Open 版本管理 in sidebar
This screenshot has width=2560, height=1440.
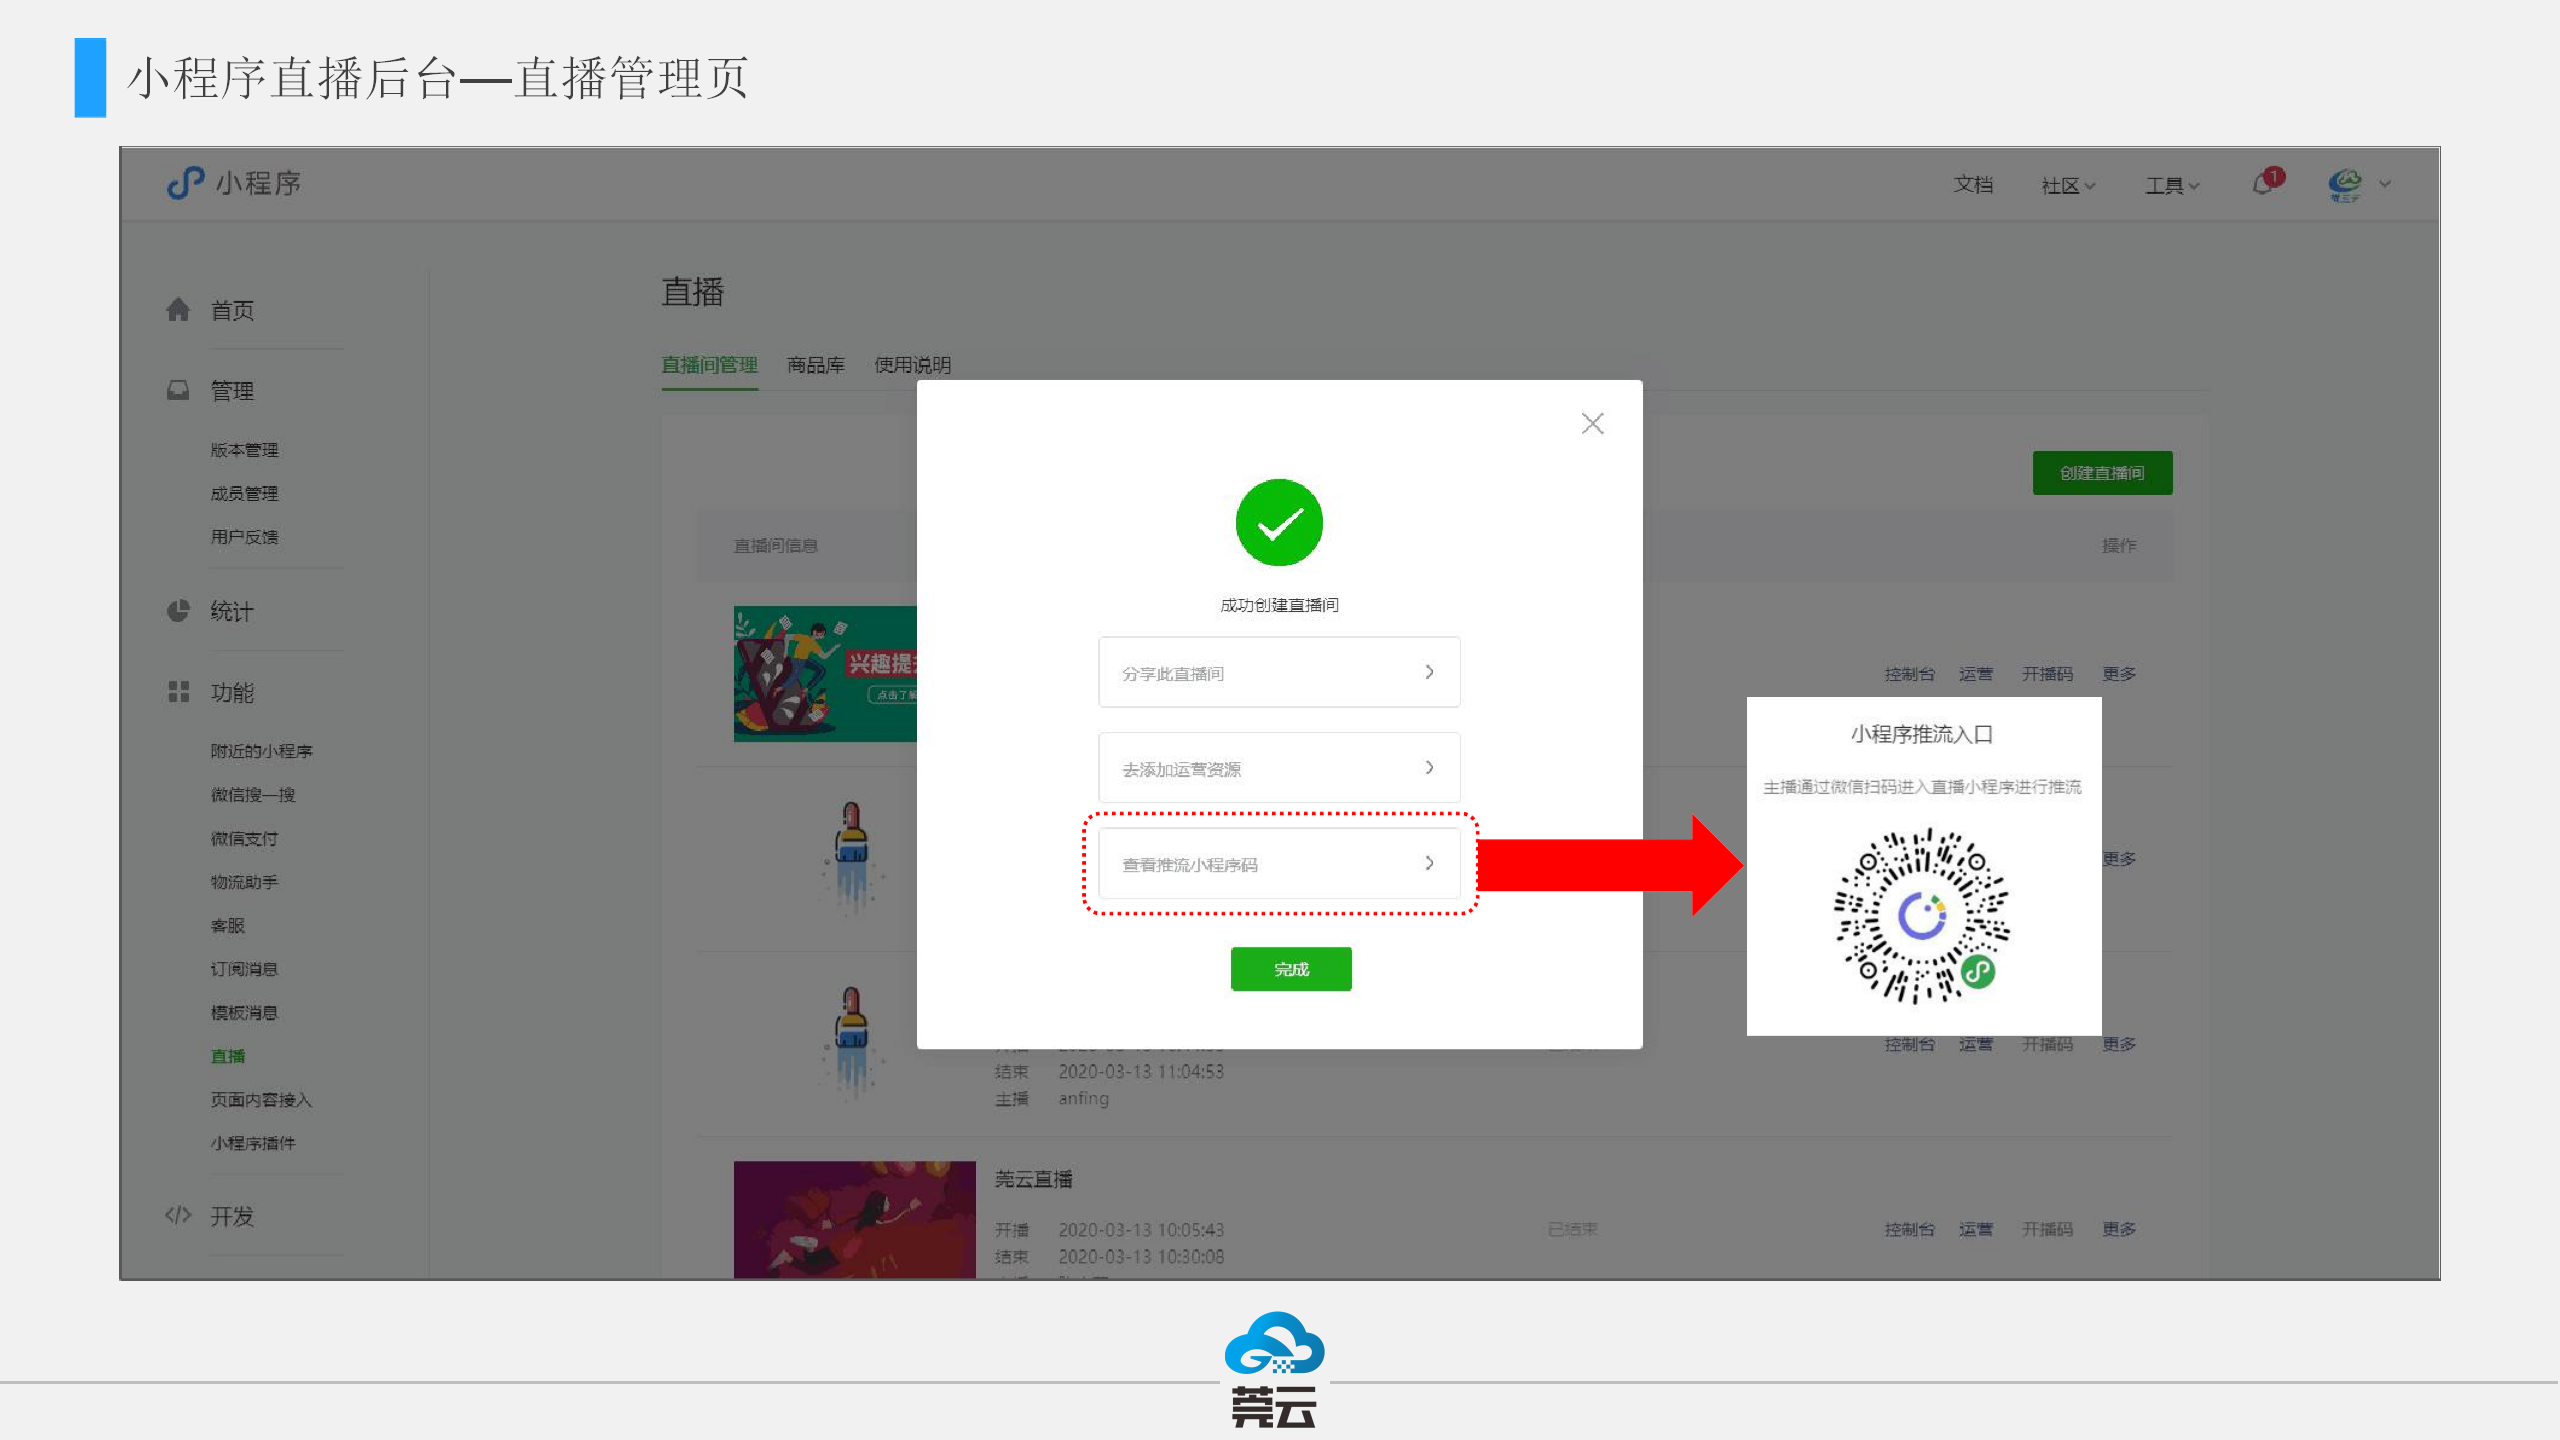(244, 450)
